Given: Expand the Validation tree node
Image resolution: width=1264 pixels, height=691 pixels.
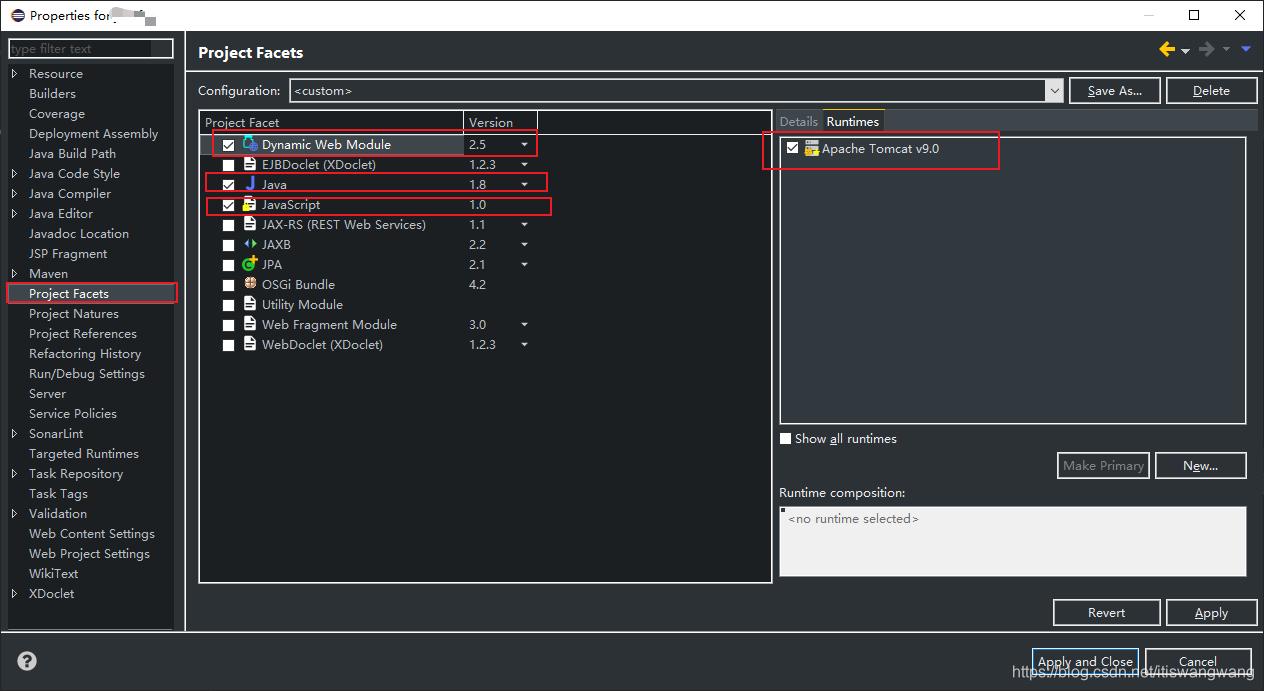Looking at the screenshot, I should tap(14, 514).
